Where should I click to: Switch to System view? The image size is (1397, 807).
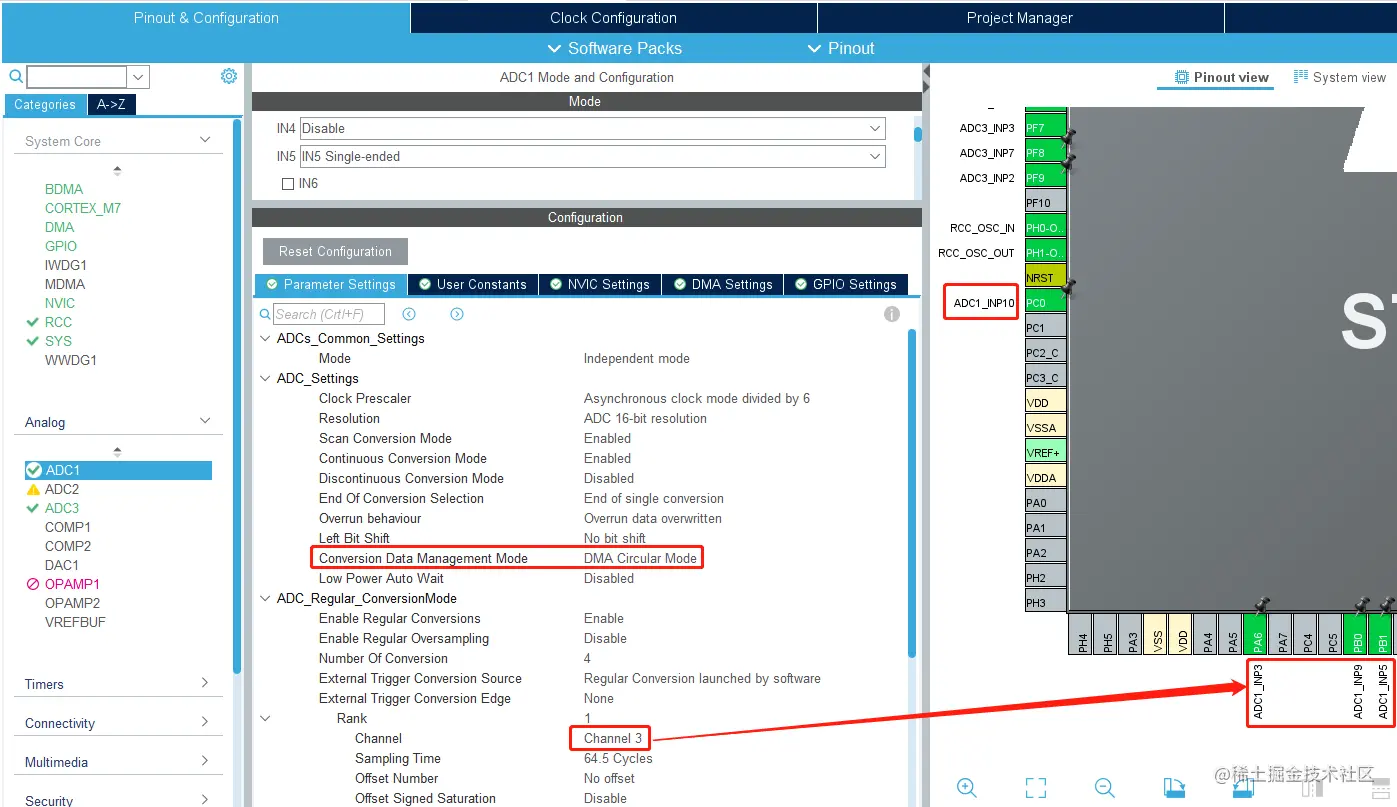click(x=1339, y=77)
